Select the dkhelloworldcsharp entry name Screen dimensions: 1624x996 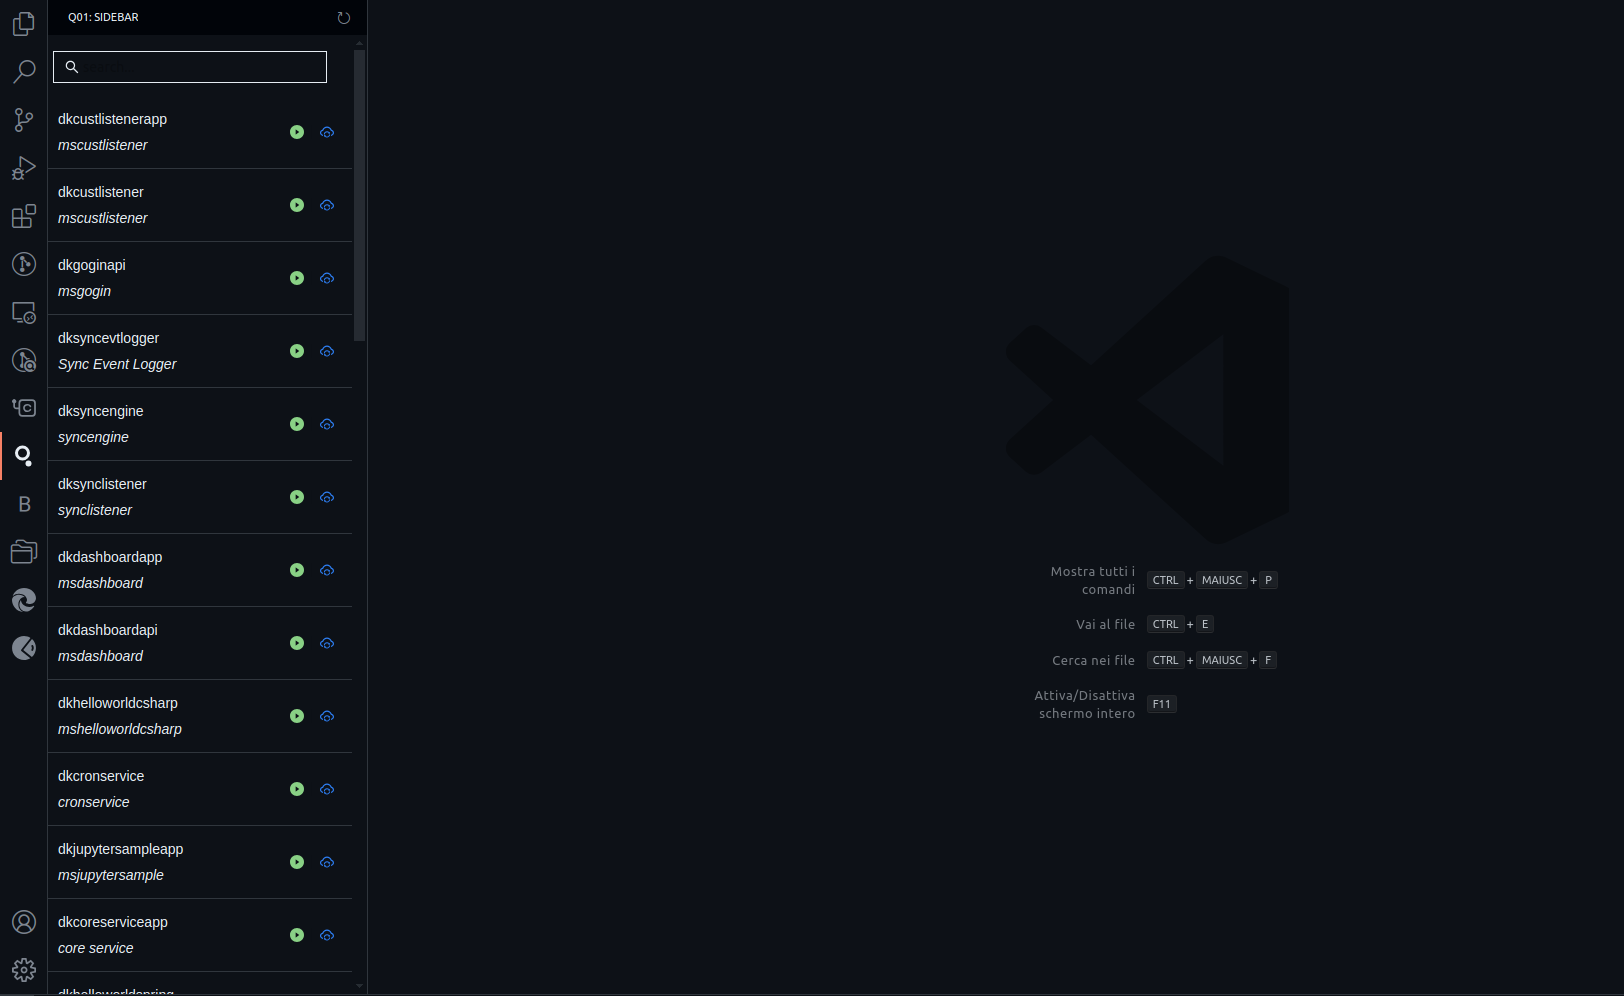click(x=118, y=703)
